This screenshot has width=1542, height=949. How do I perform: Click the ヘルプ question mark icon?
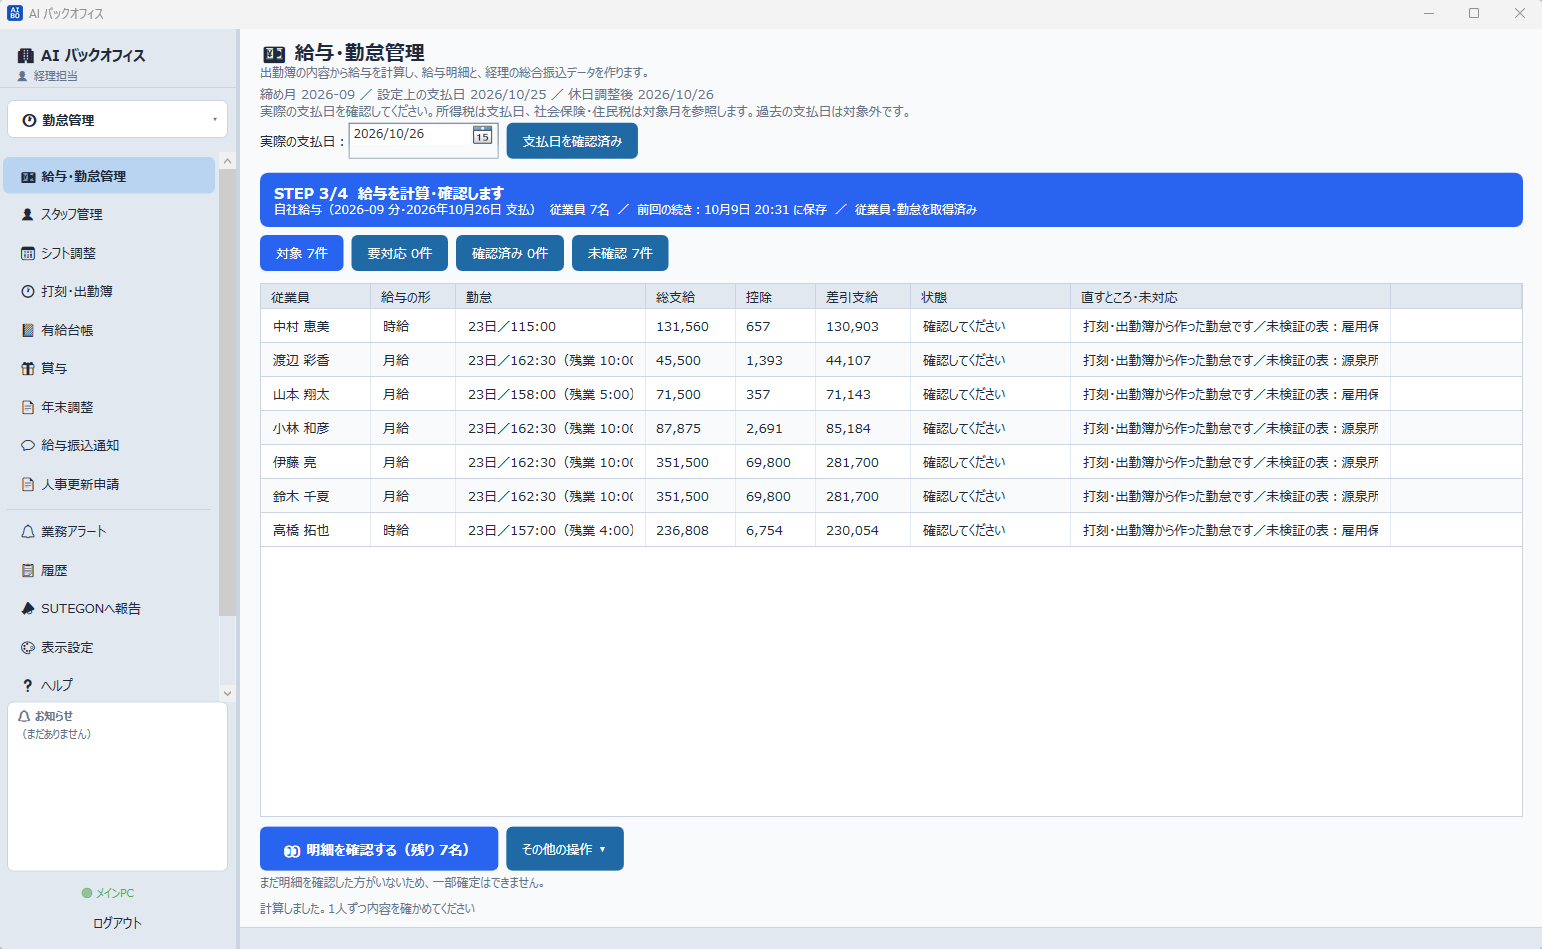[x=28, y=686]
